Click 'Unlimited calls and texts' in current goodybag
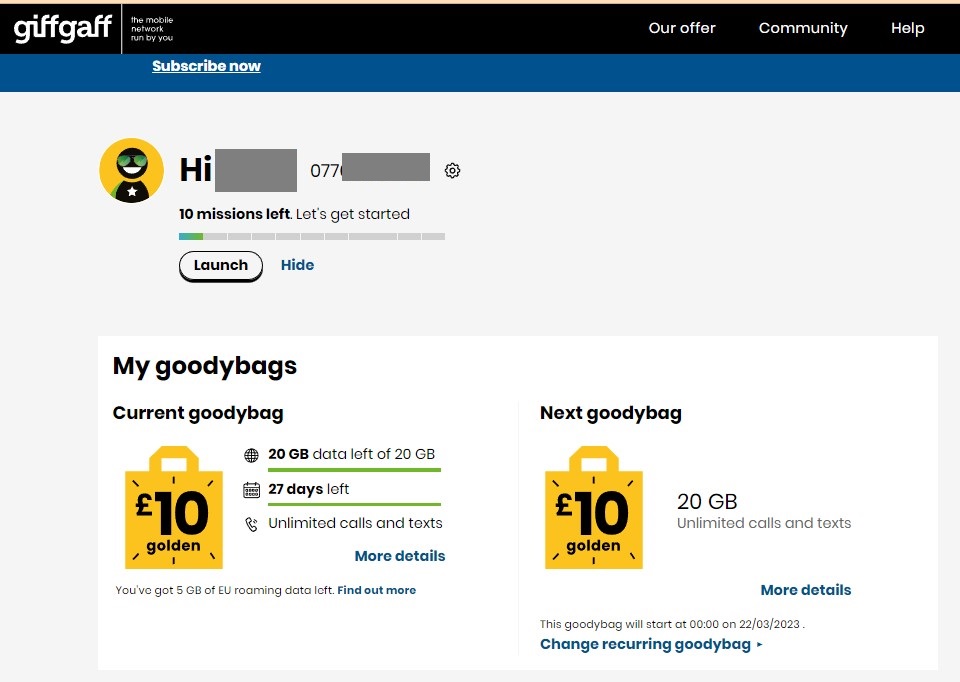Screen dimensions: 960x682 tap(355, 523)
